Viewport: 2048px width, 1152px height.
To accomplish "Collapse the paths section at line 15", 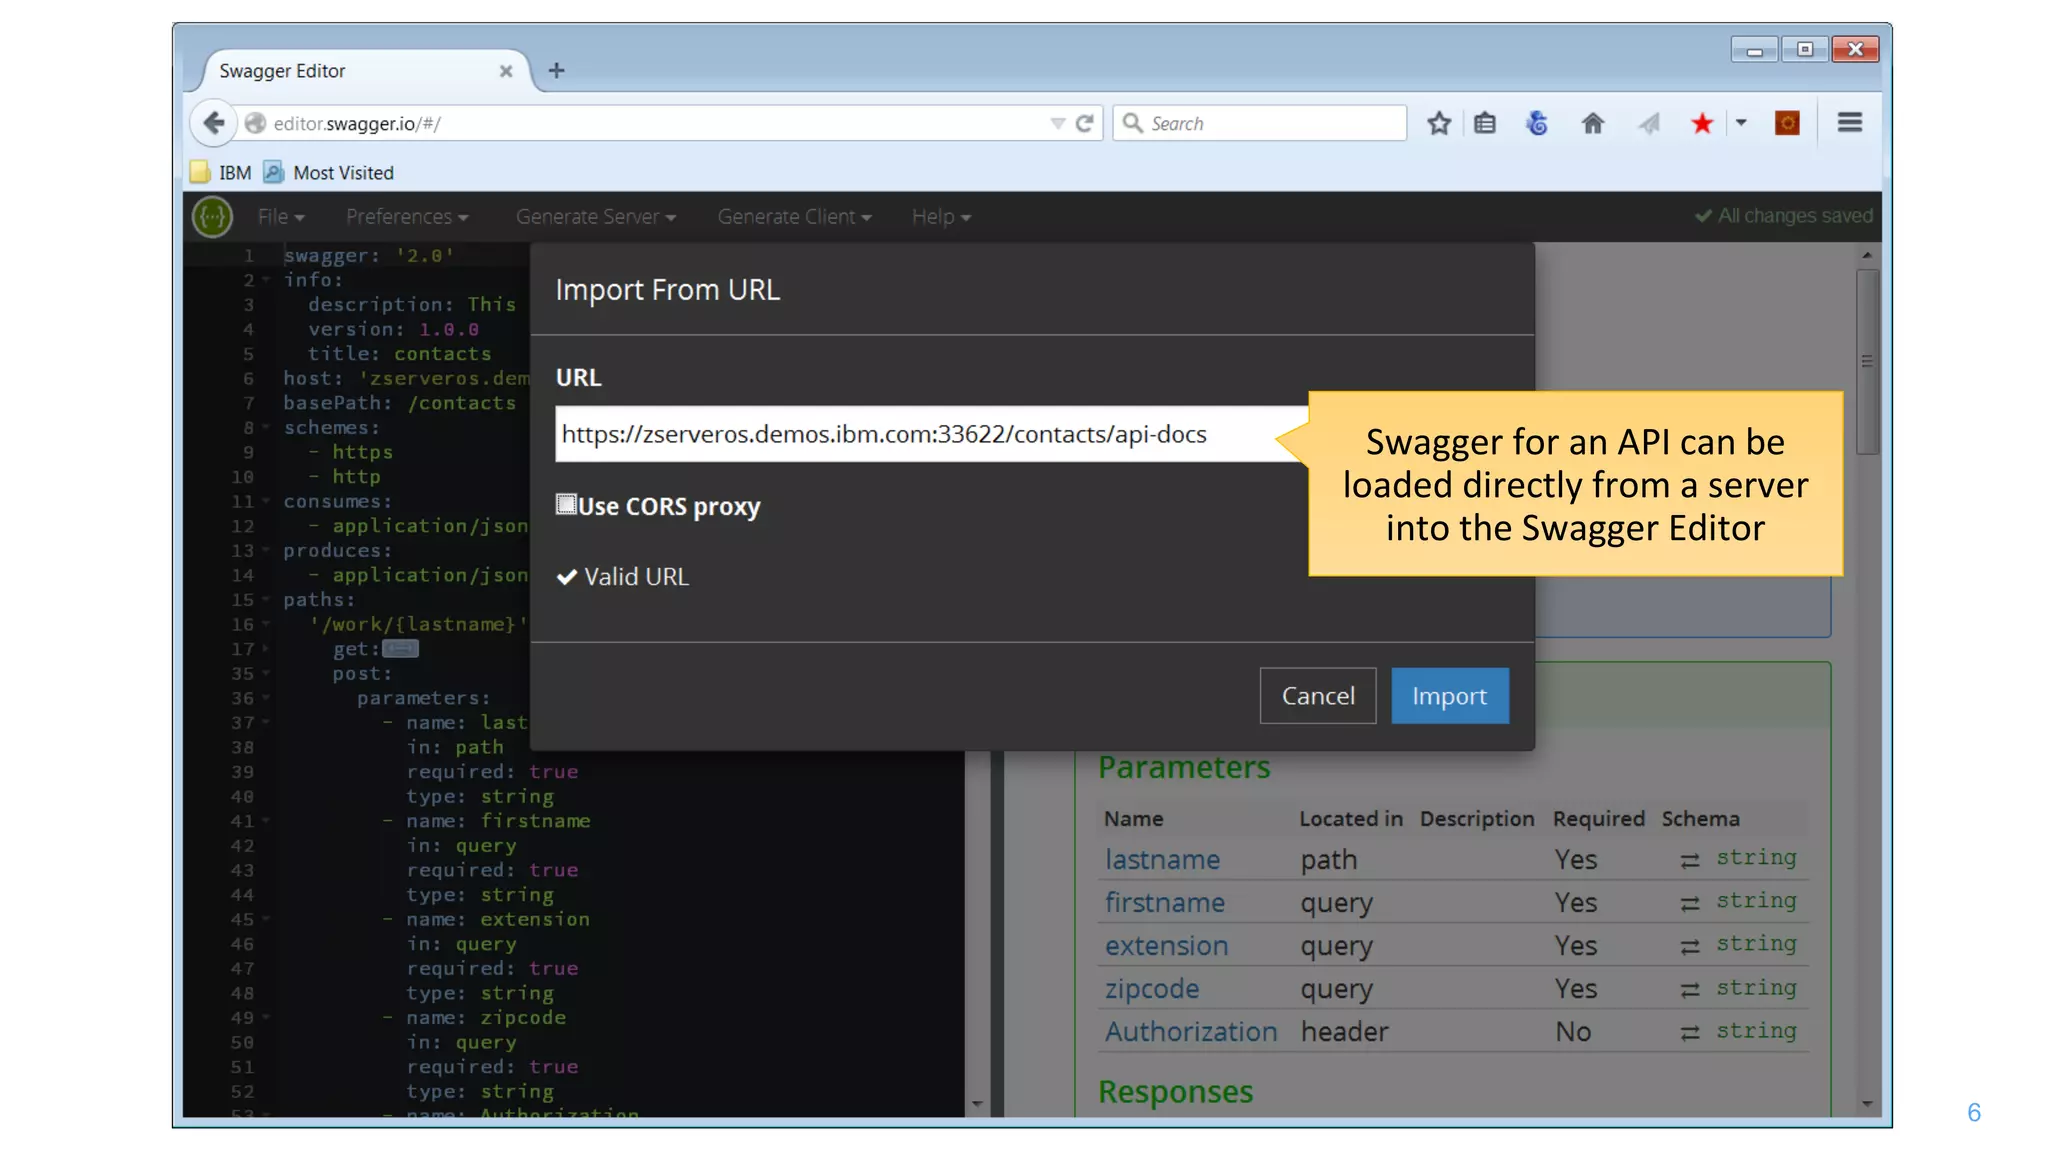I will [267, 600].
